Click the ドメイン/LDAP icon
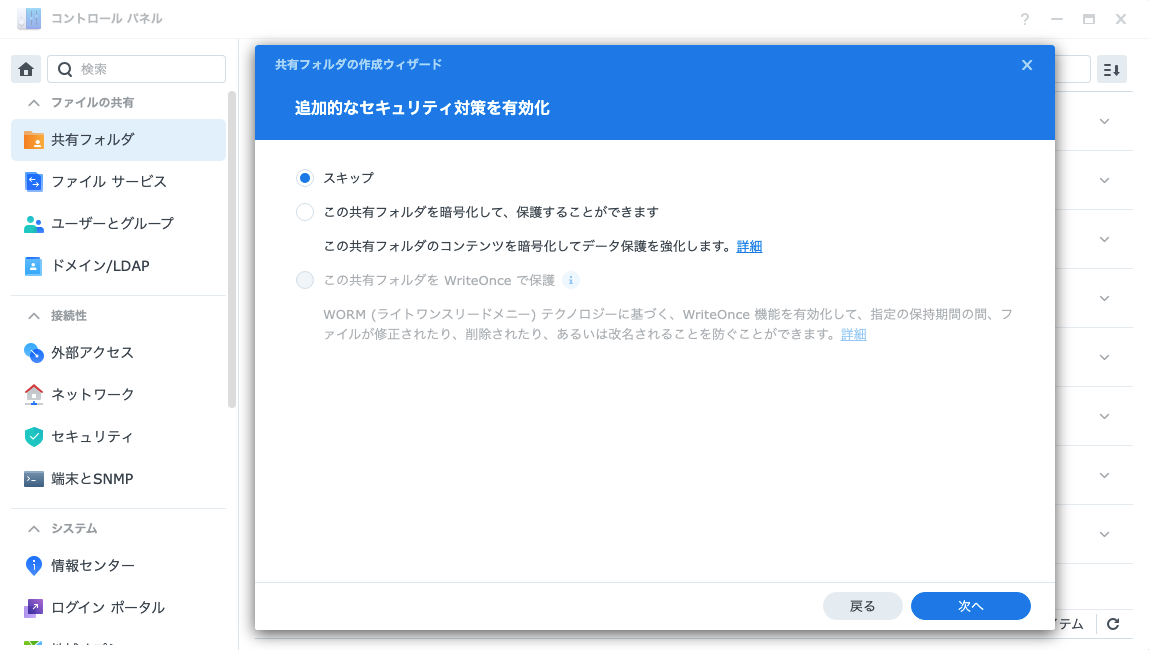The width and height of the screenshot is (1149, 650). [x=33, y=266]
